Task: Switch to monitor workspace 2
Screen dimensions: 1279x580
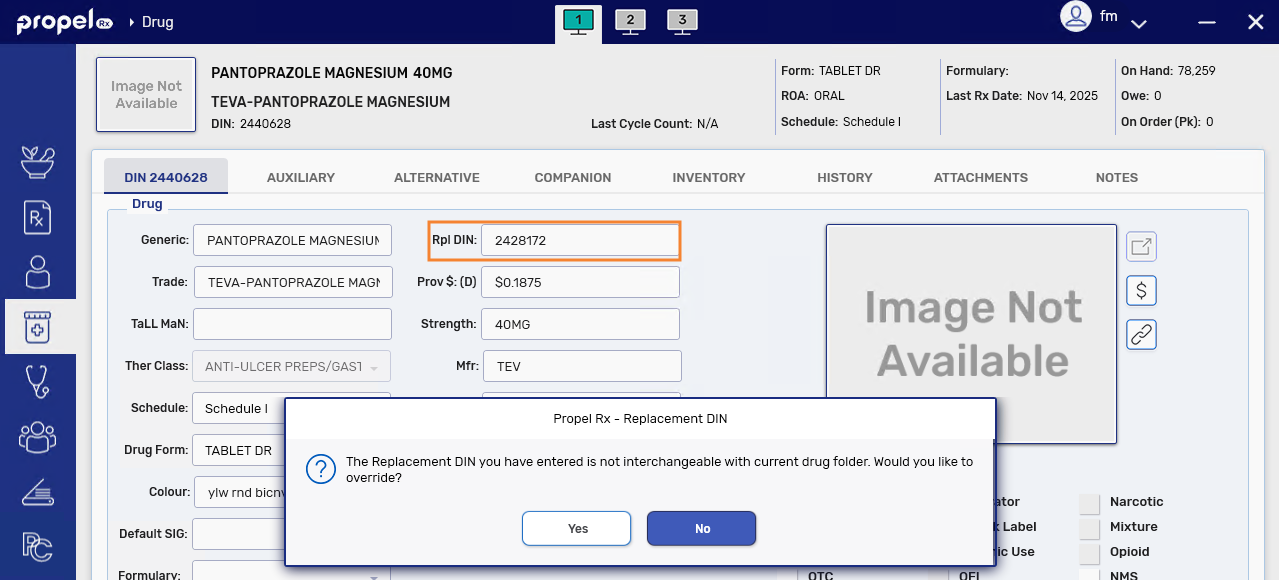Action: click(630, 21)
